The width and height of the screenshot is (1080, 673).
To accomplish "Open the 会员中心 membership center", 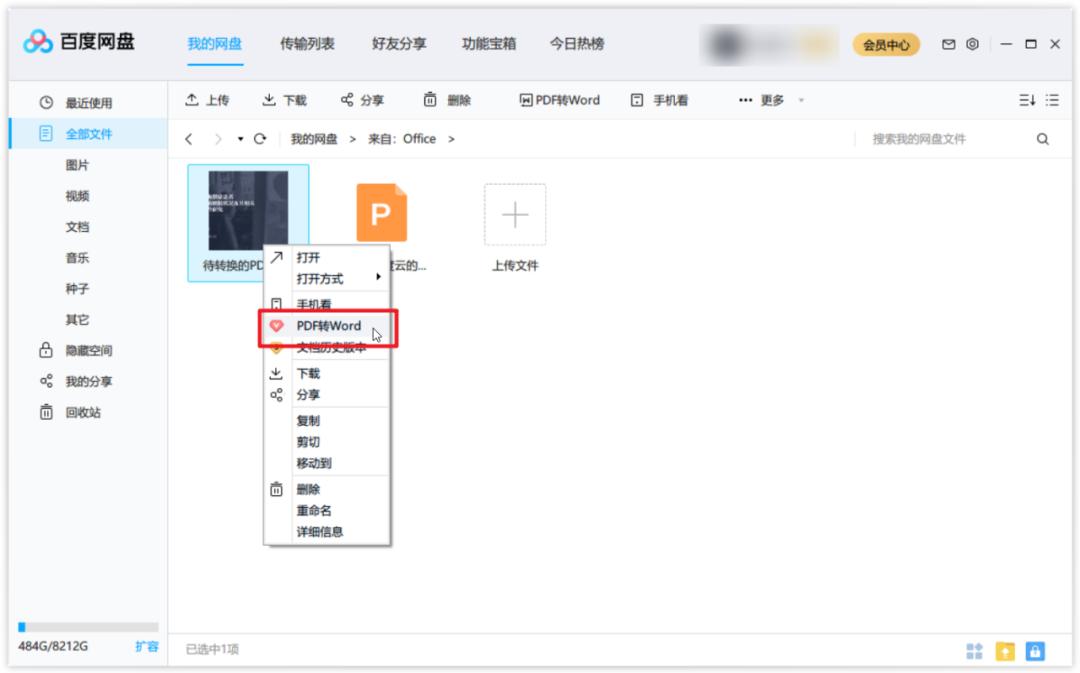I will point(888,44).
